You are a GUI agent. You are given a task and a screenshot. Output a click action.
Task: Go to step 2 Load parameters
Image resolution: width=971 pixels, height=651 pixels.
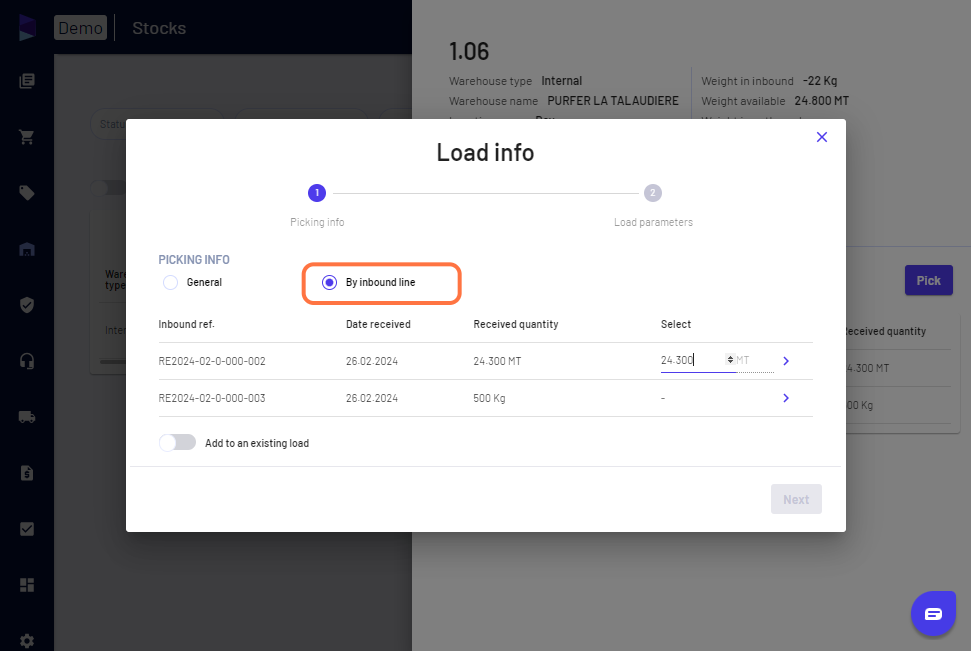pos(653,193)
